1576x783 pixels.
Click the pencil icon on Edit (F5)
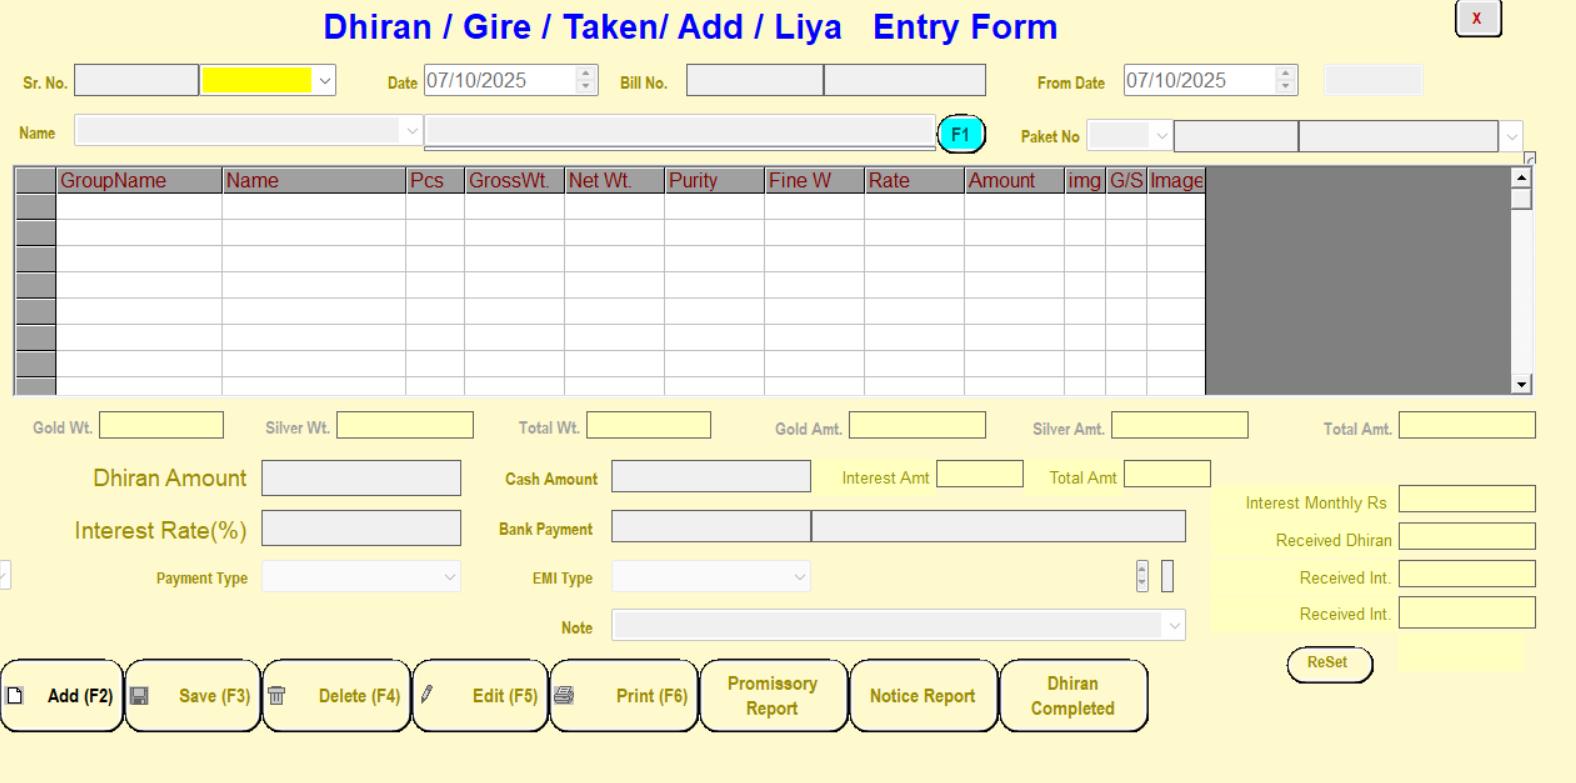[427, 695]
